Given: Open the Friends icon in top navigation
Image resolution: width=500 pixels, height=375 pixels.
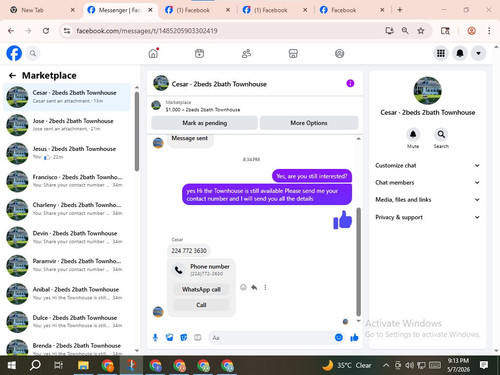Looking at the screenshot, I should (x=246, y=53).
